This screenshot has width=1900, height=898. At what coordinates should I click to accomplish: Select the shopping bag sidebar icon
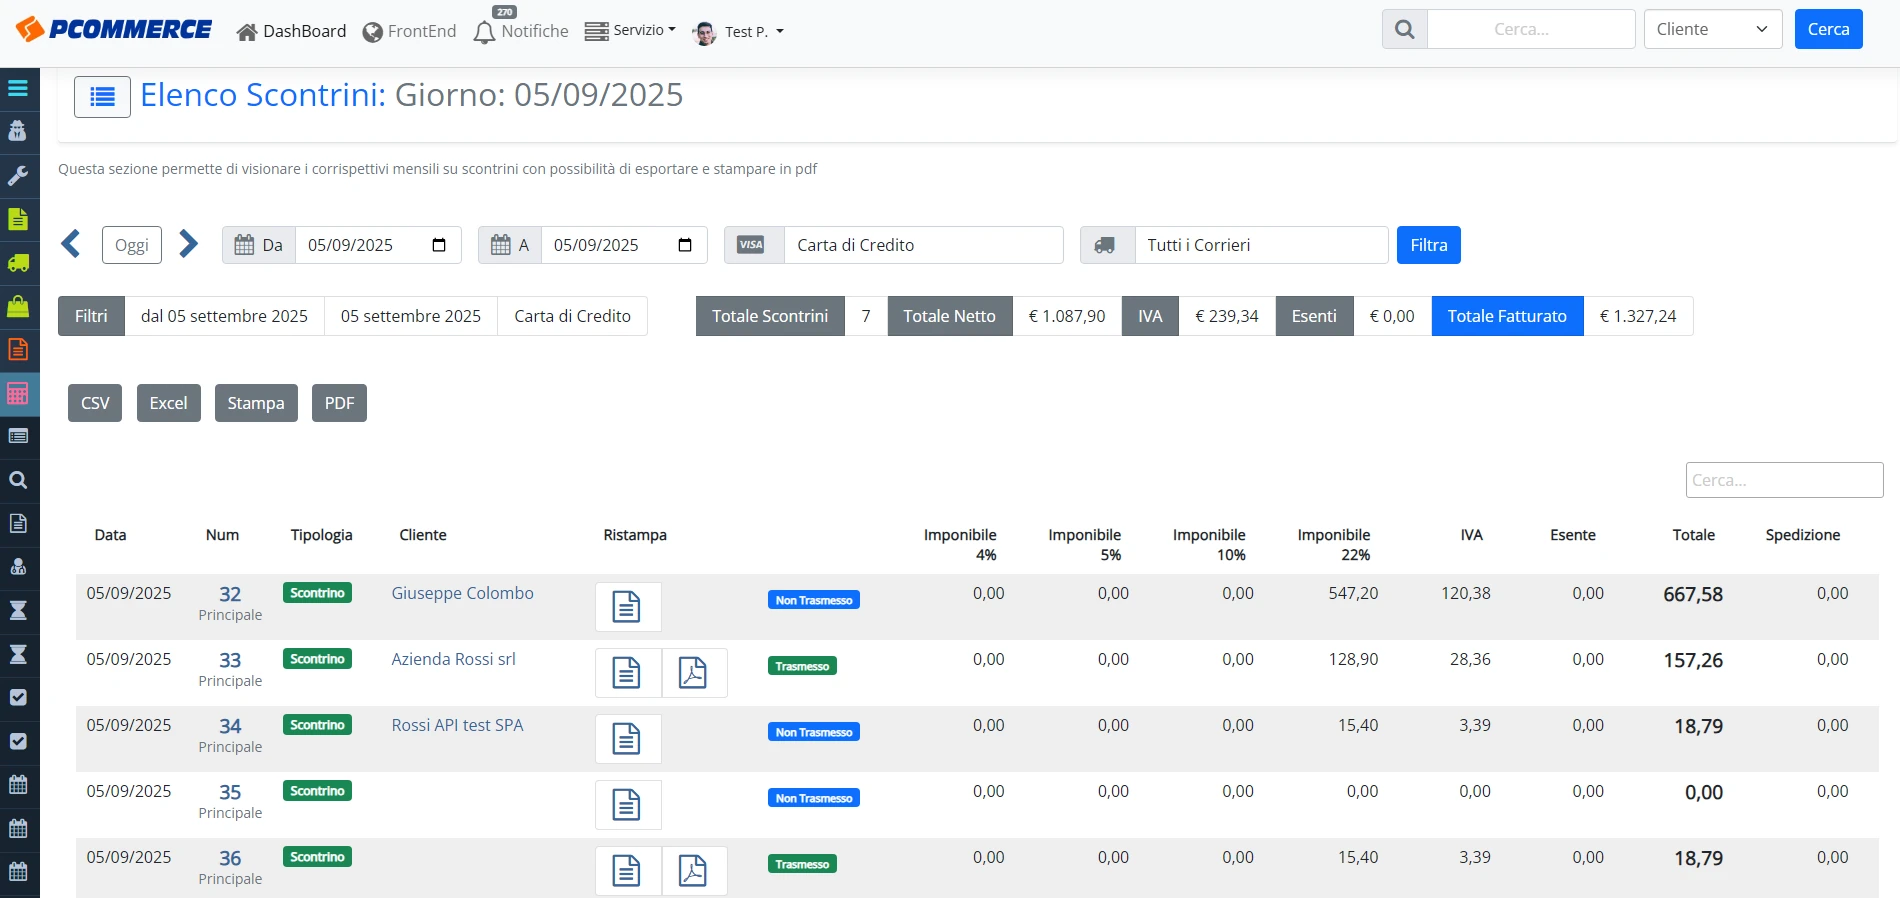coord(18,306)
